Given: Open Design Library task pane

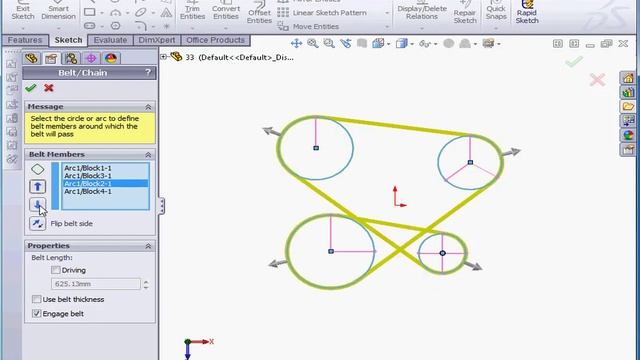Looking at the screenshot, I should [x=629, y=93].
